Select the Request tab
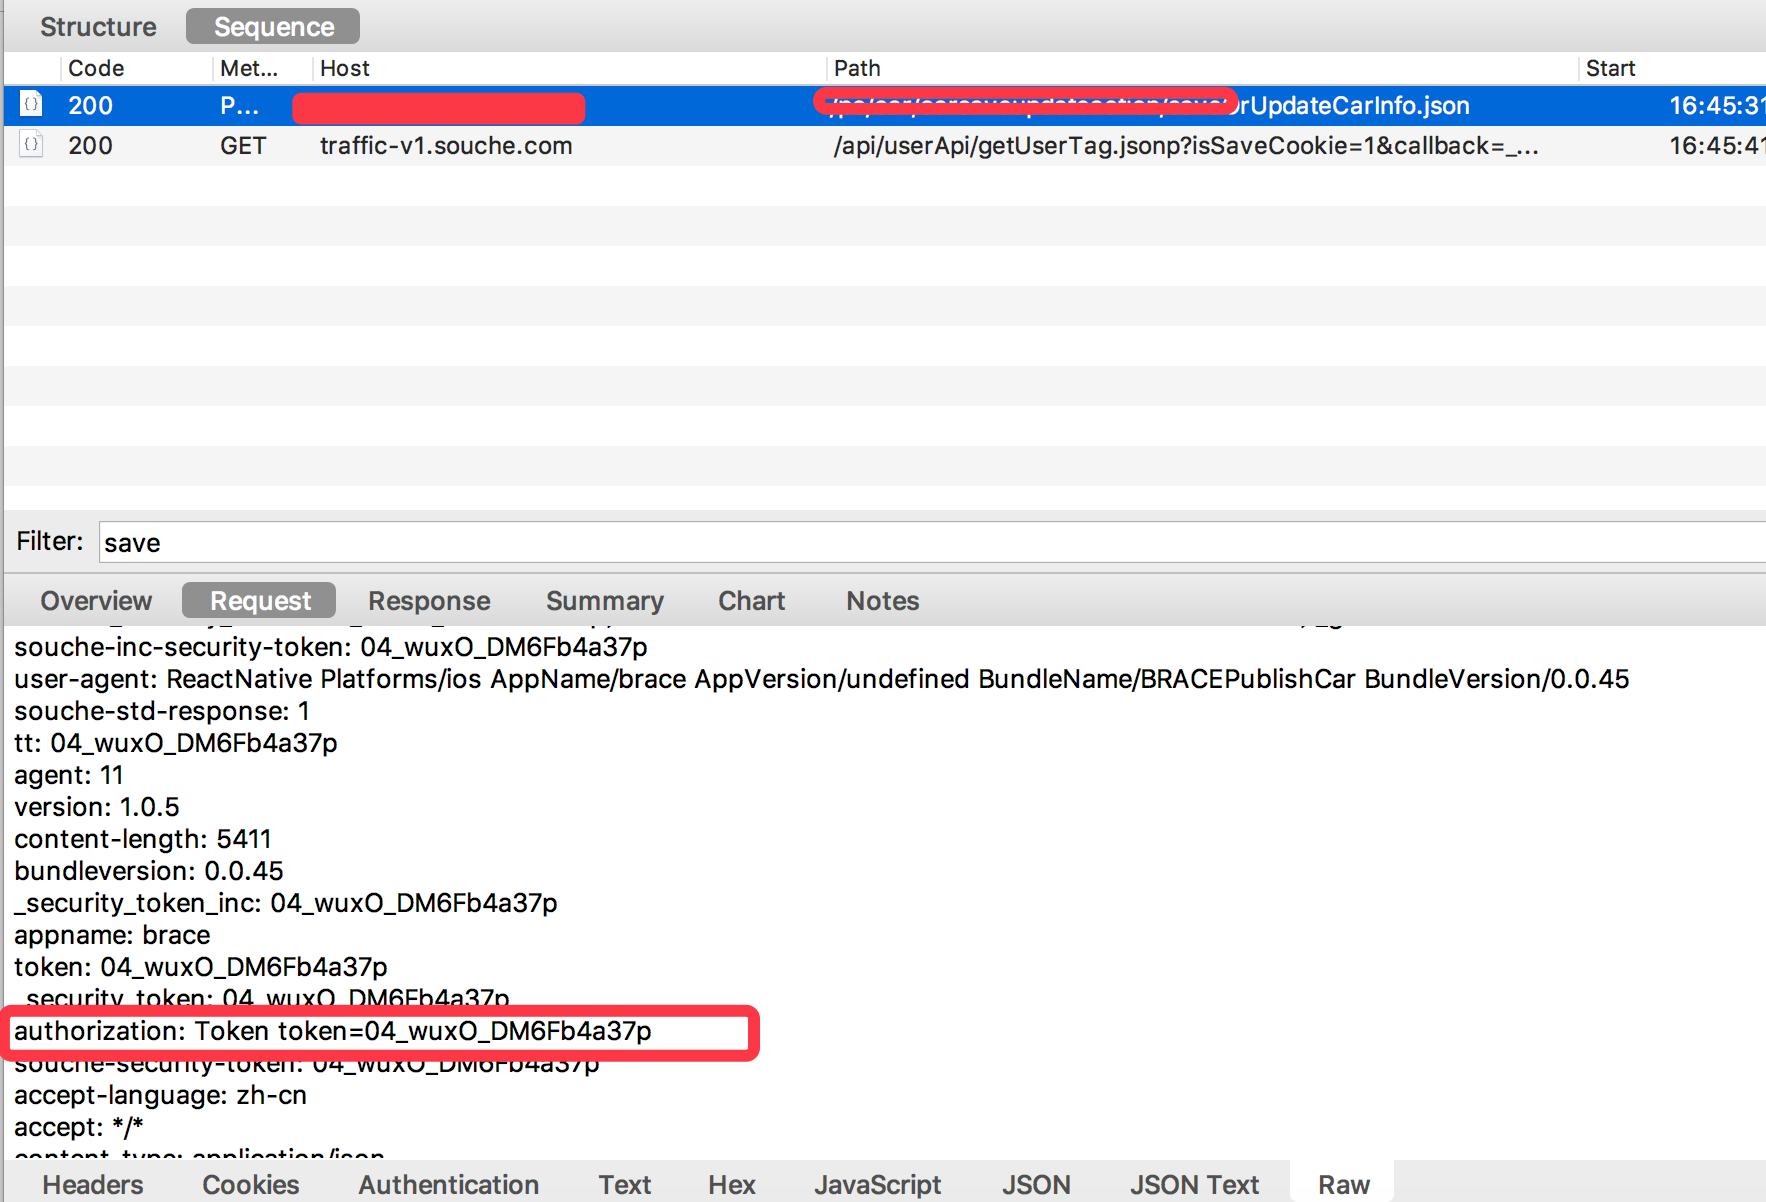Image resolution: width=1766 pixels, height=1202 pixels. click(259, 601)
